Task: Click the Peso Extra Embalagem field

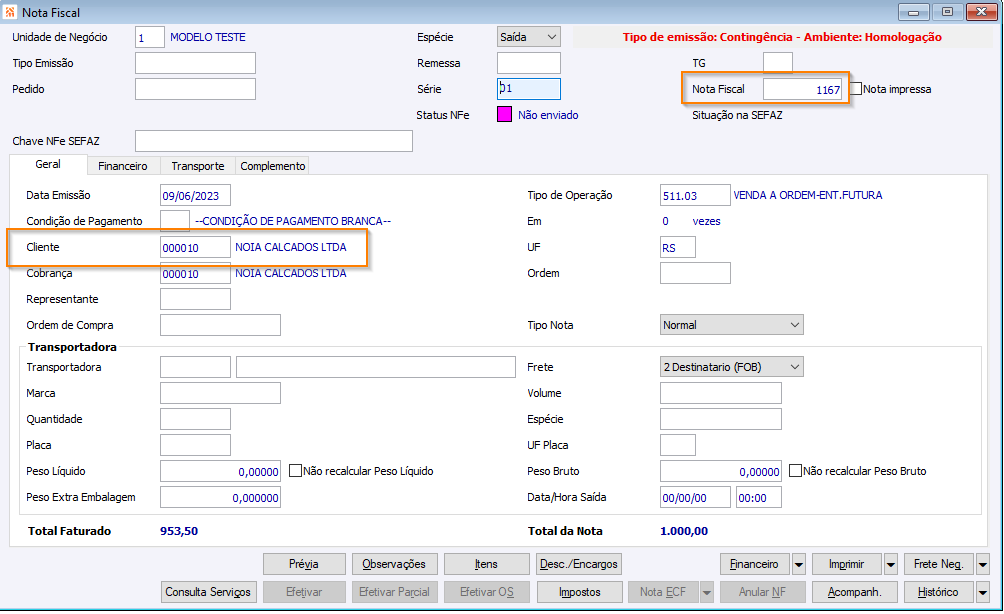Action: point(220,497)
